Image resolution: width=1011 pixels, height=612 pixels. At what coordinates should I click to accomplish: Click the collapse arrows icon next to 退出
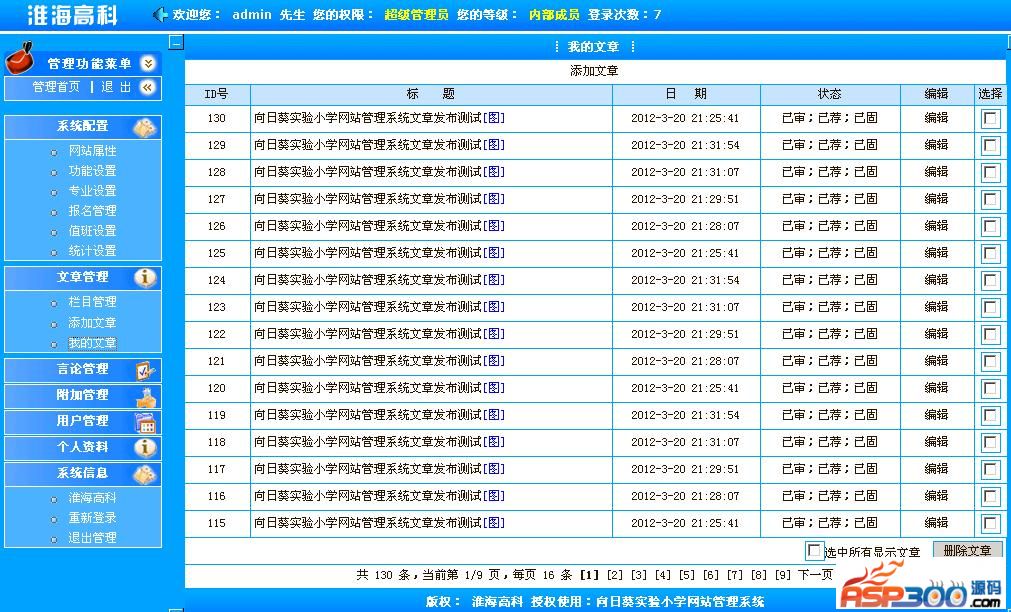coord(148,87)
